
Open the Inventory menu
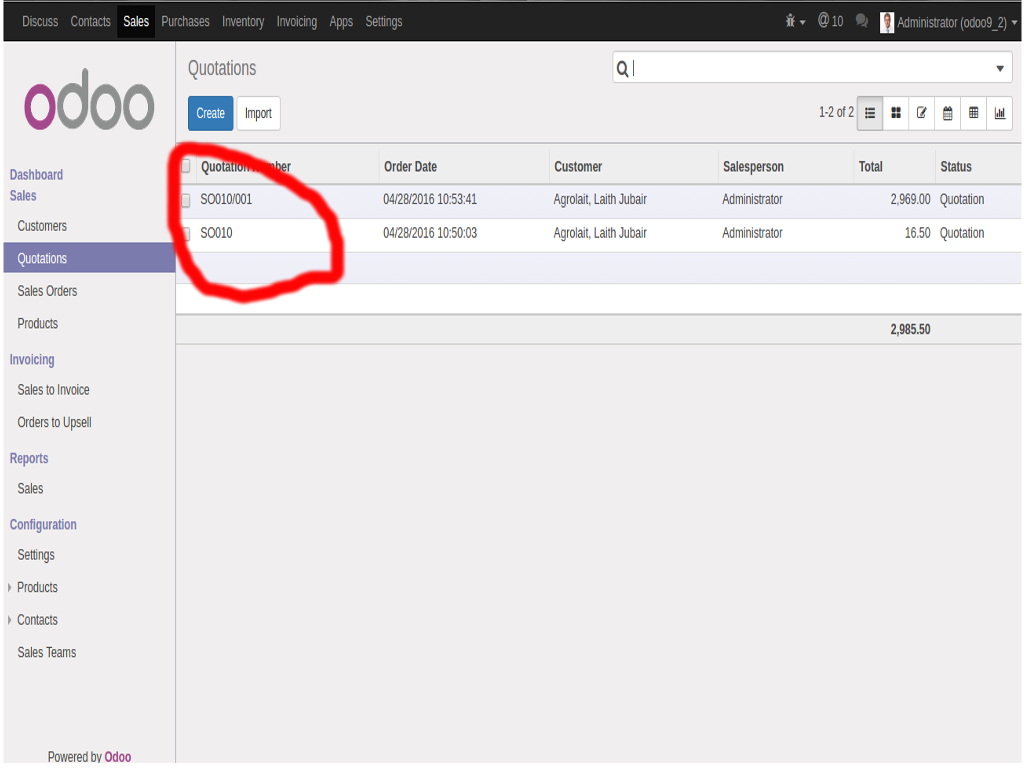pos(243,22)
